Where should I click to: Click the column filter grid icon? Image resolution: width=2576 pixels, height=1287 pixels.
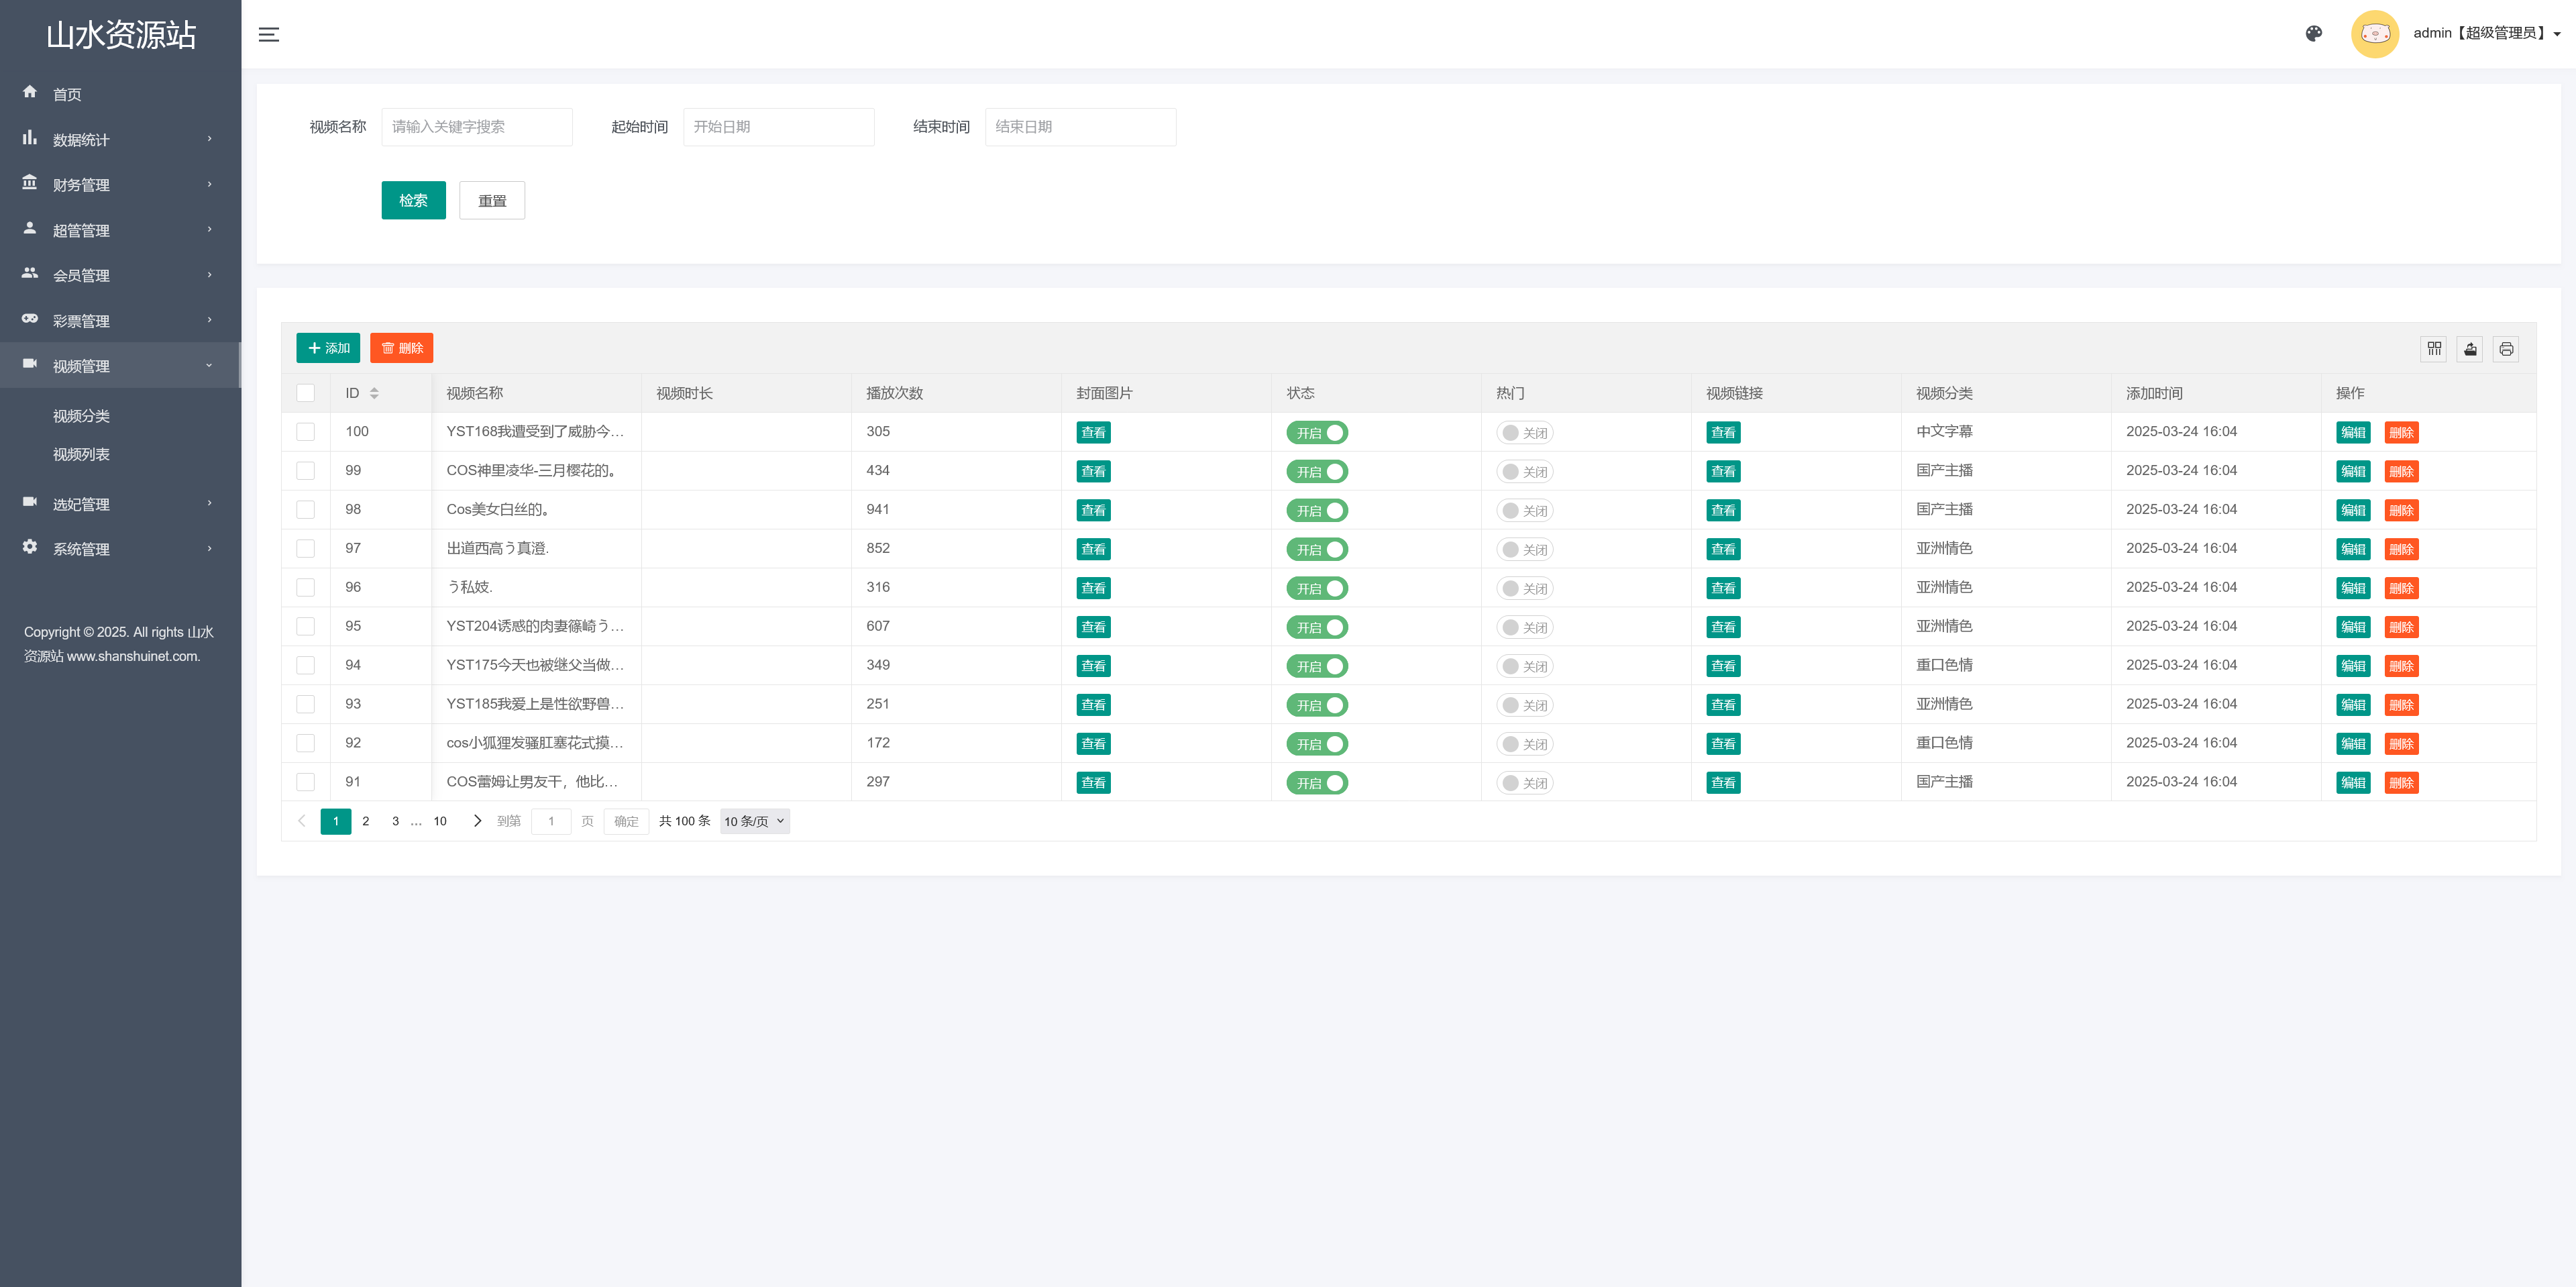(x=2434, y=348)
